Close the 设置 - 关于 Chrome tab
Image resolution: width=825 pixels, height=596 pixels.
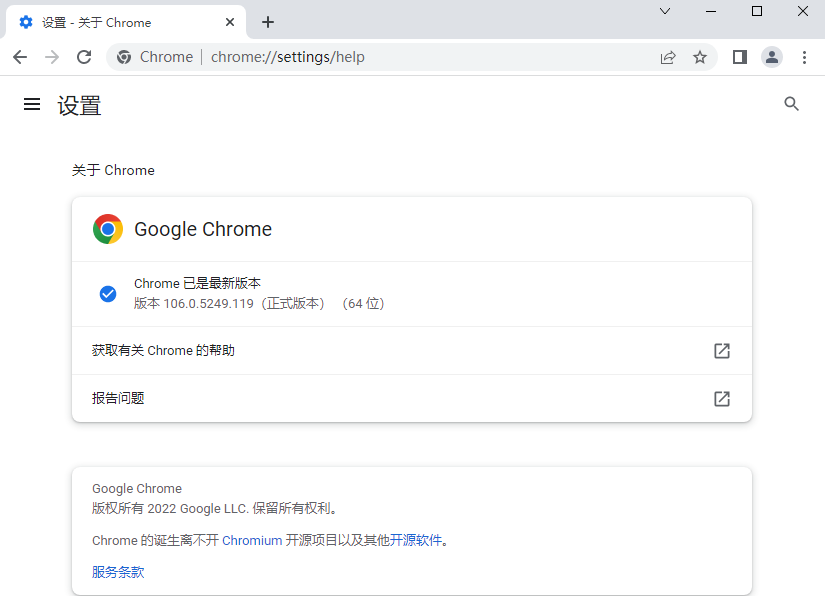(x=230, y=22)
